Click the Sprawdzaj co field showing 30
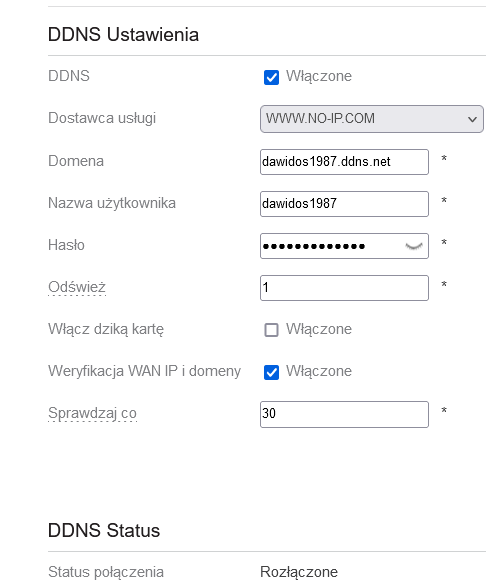 [x=344, y=414]
